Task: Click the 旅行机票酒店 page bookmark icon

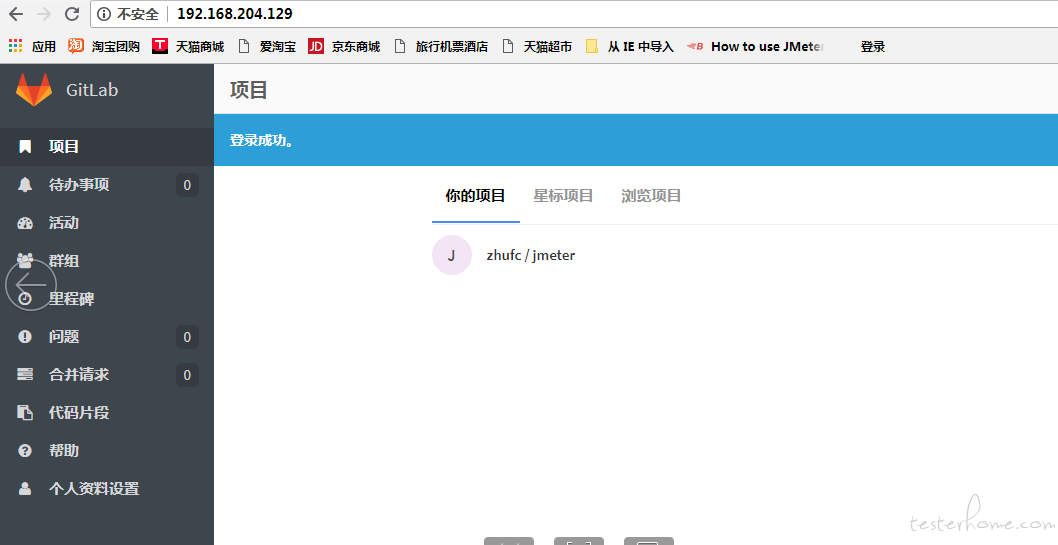Action: 400,46
